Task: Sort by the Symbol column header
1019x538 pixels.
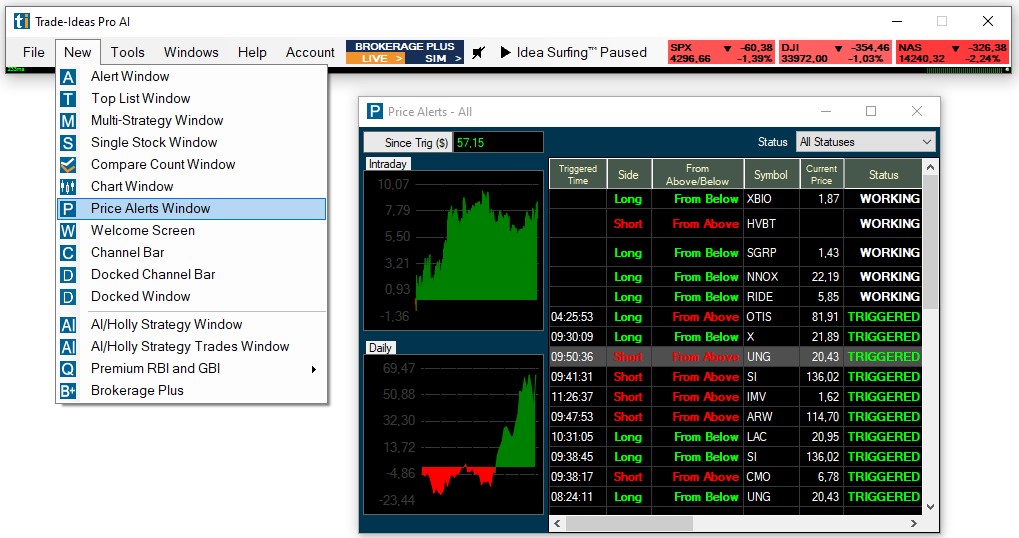Action: pyautogui.click(x=771, y=175)
